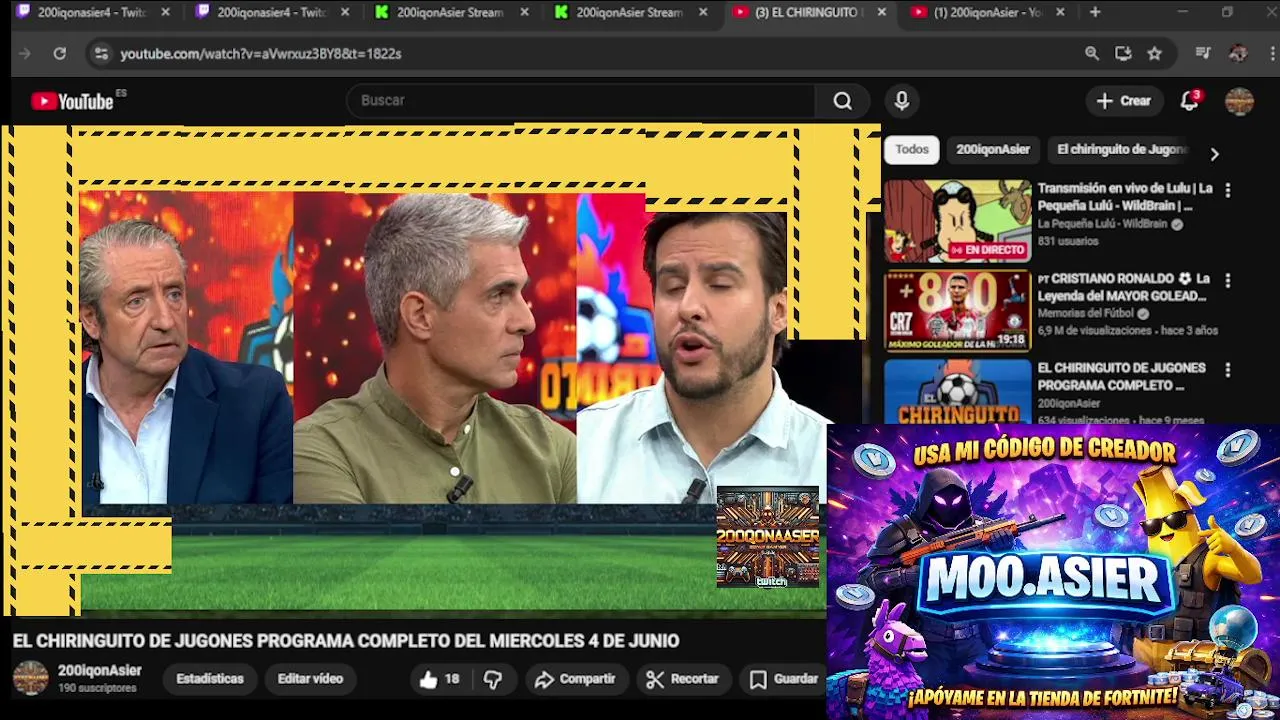Close the (3) EL CHIRINGUITO tab

[x=881, y=12]
